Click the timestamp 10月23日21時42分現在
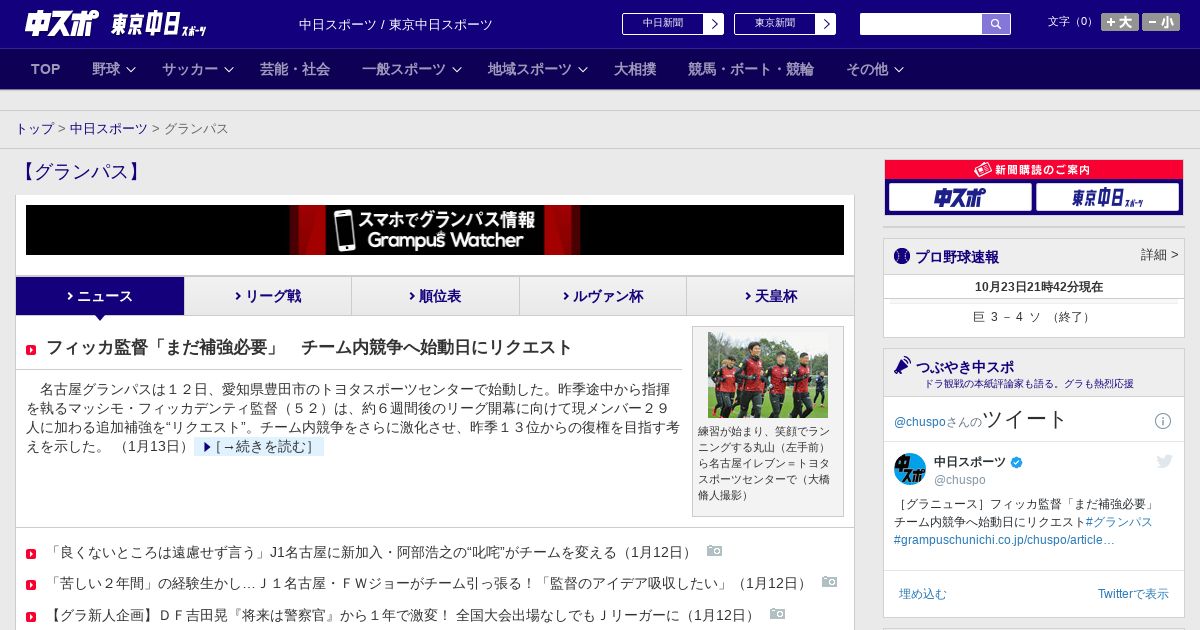Image resolution: width=1200 pixels, height=630 pixels. pyautogui.click(x=1039, y=287)
